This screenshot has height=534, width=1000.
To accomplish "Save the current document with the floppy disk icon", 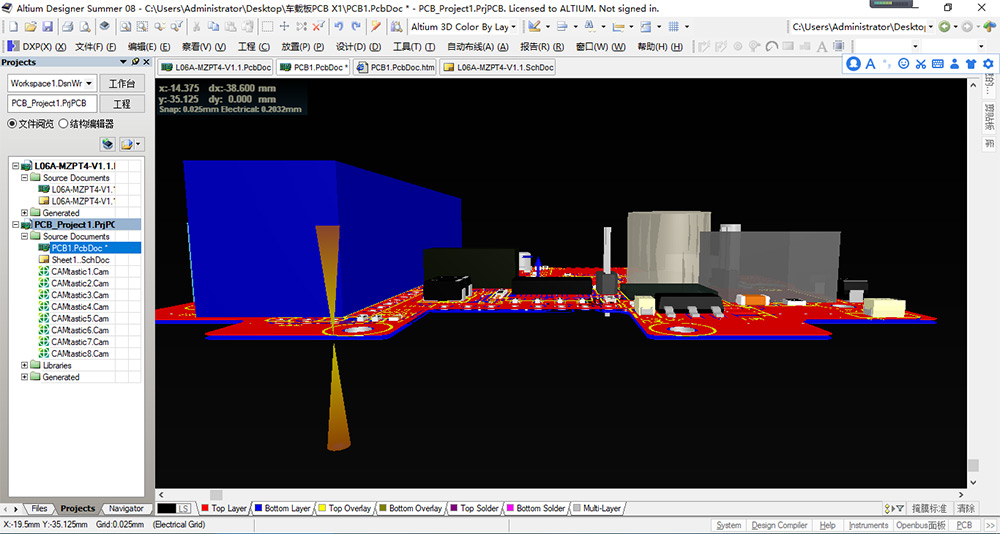I will pyautogui.click(x=47, y=27).
